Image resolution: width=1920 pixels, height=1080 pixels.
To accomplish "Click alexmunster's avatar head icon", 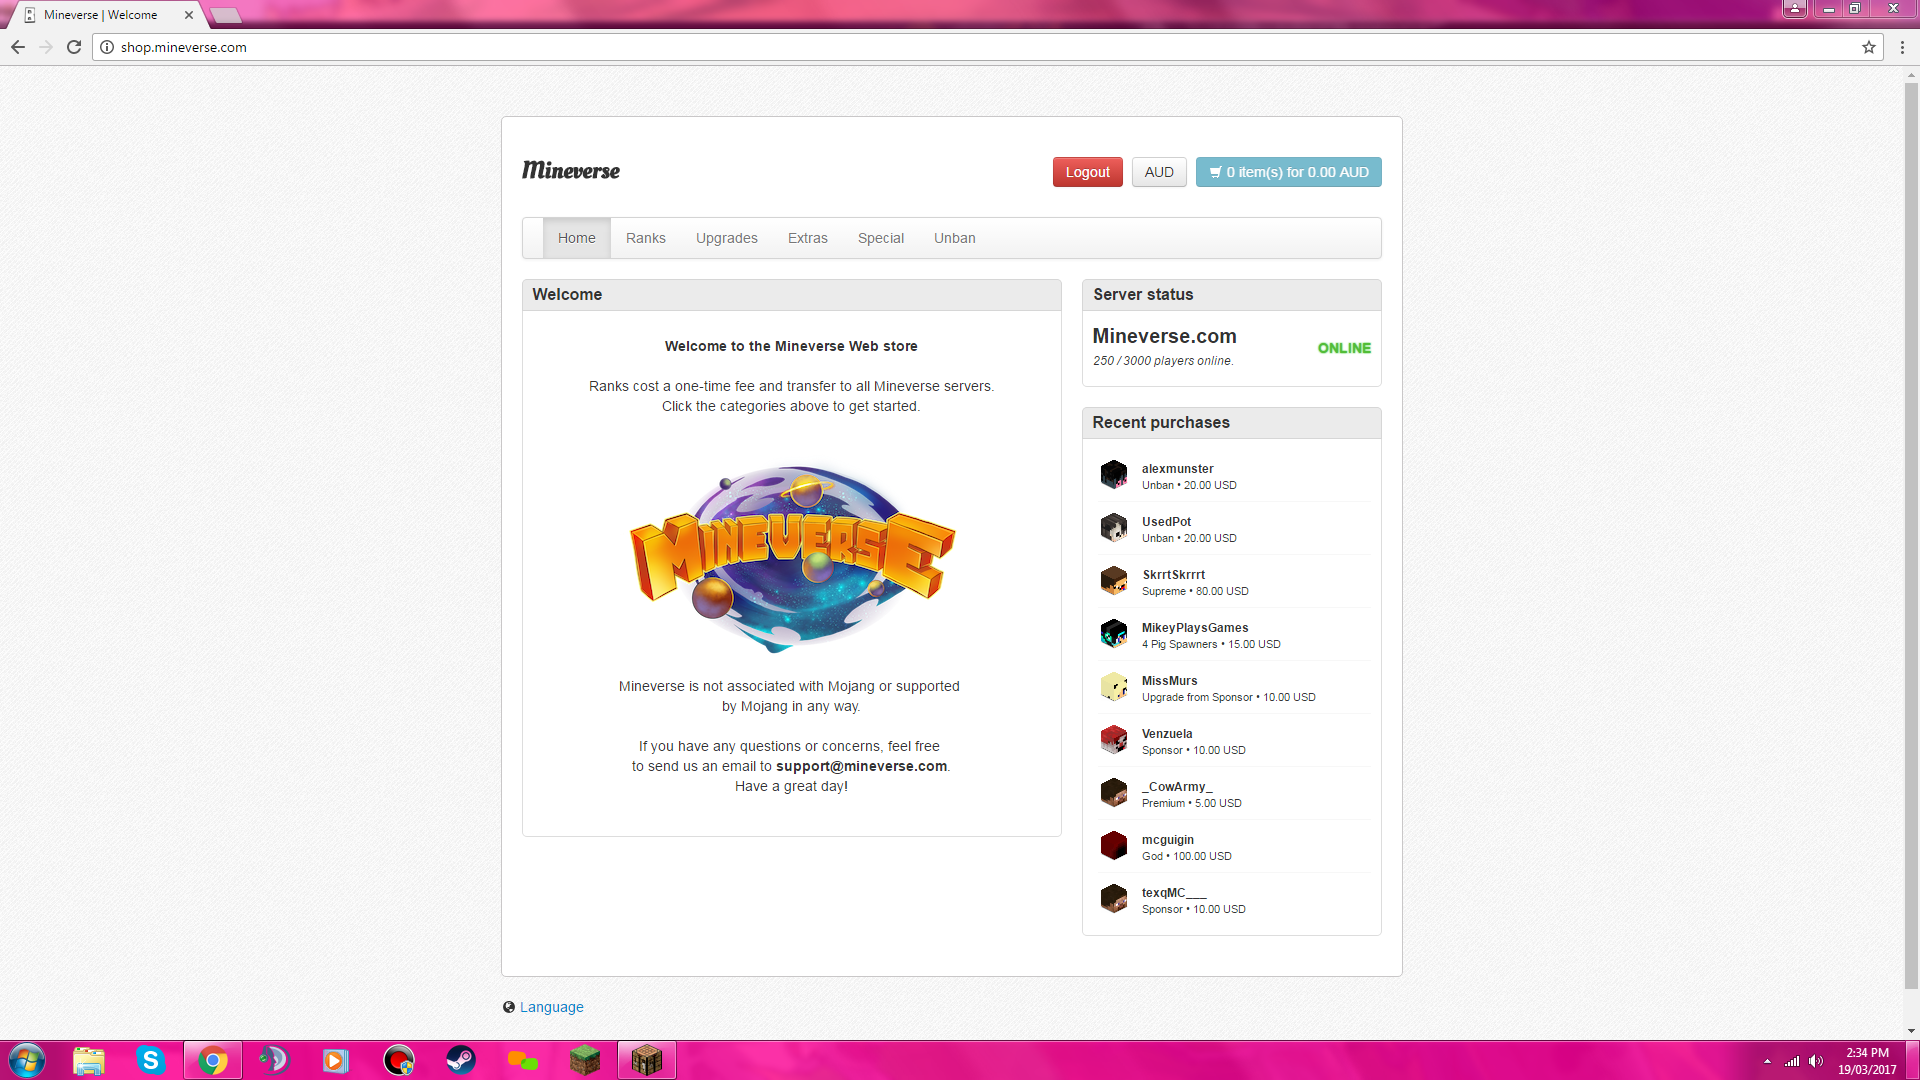I will (1113, 475).
